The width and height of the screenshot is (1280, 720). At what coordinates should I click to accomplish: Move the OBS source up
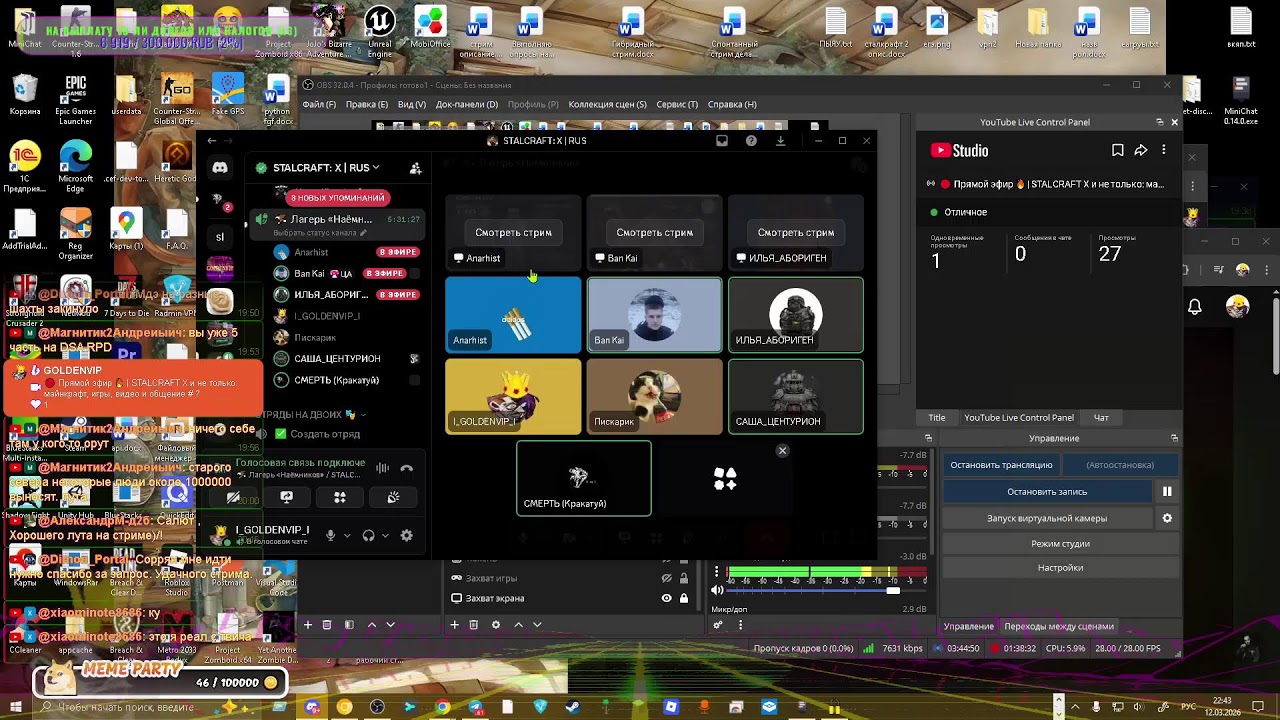click(518, 625)
